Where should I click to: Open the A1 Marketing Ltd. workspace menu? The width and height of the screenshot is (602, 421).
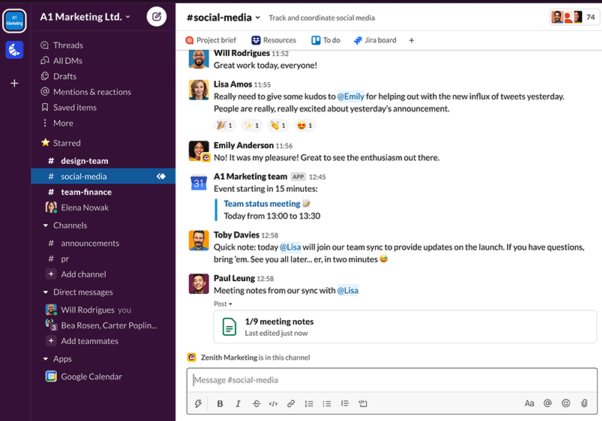pos(85,17)
